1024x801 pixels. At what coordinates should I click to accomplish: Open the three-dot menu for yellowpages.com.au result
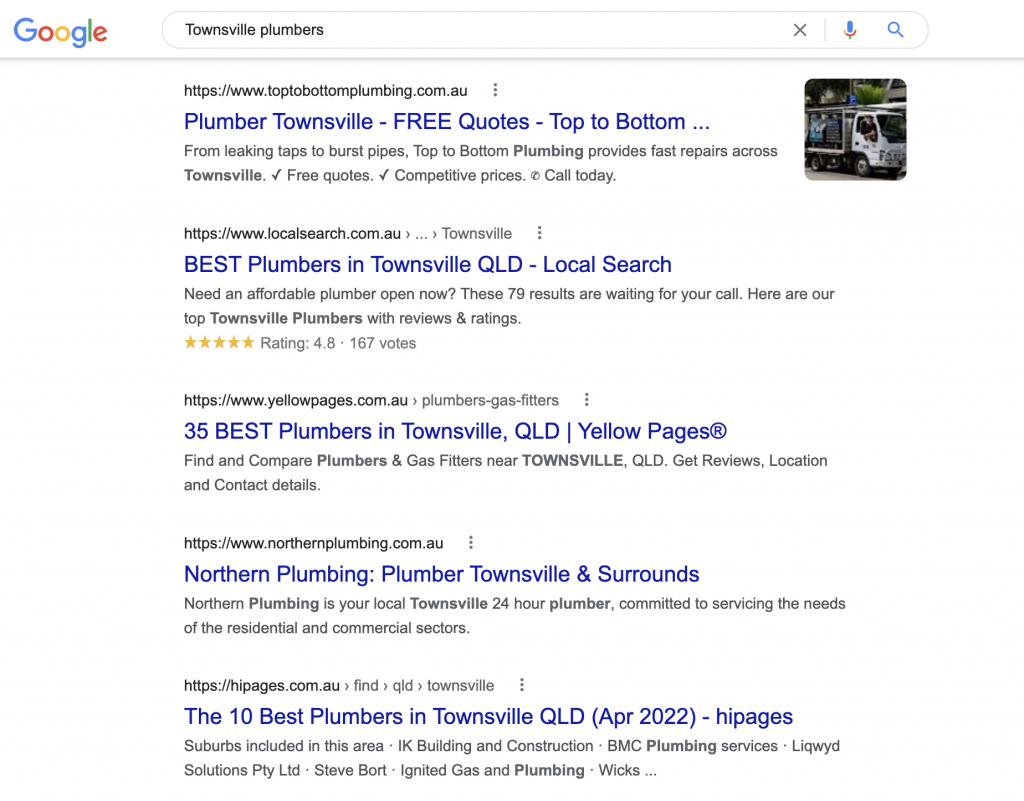(x=586, y=400)
